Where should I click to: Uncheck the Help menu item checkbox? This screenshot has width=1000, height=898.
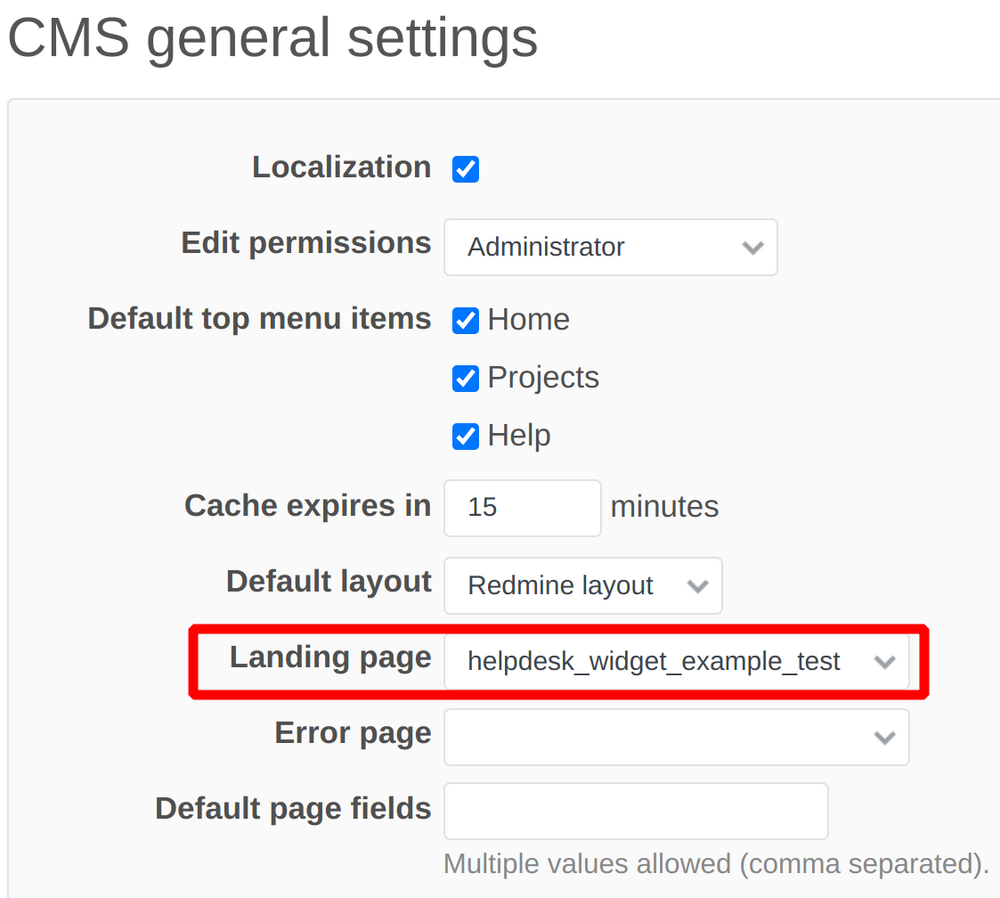coord(465,436)
